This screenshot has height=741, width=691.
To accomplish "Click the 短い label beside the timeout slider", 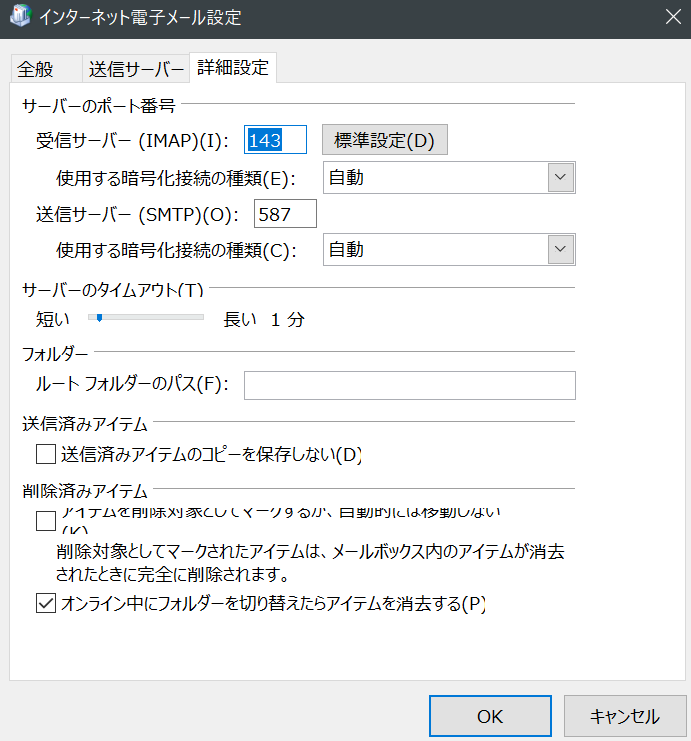I will click(52, 319).
